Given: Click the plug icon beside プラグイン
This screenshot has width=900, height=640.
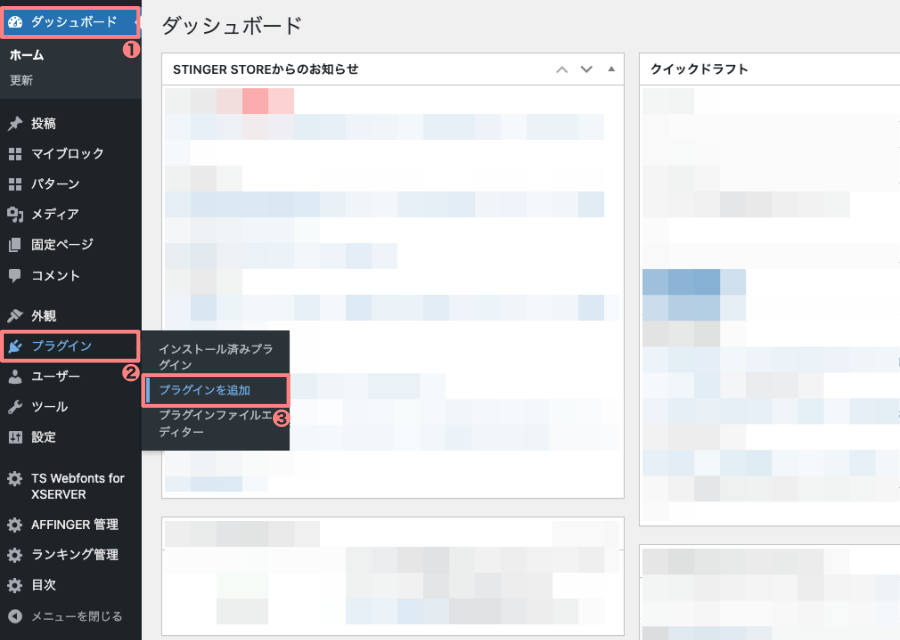Looking at the screenshot, I should [x=15, y=346].
